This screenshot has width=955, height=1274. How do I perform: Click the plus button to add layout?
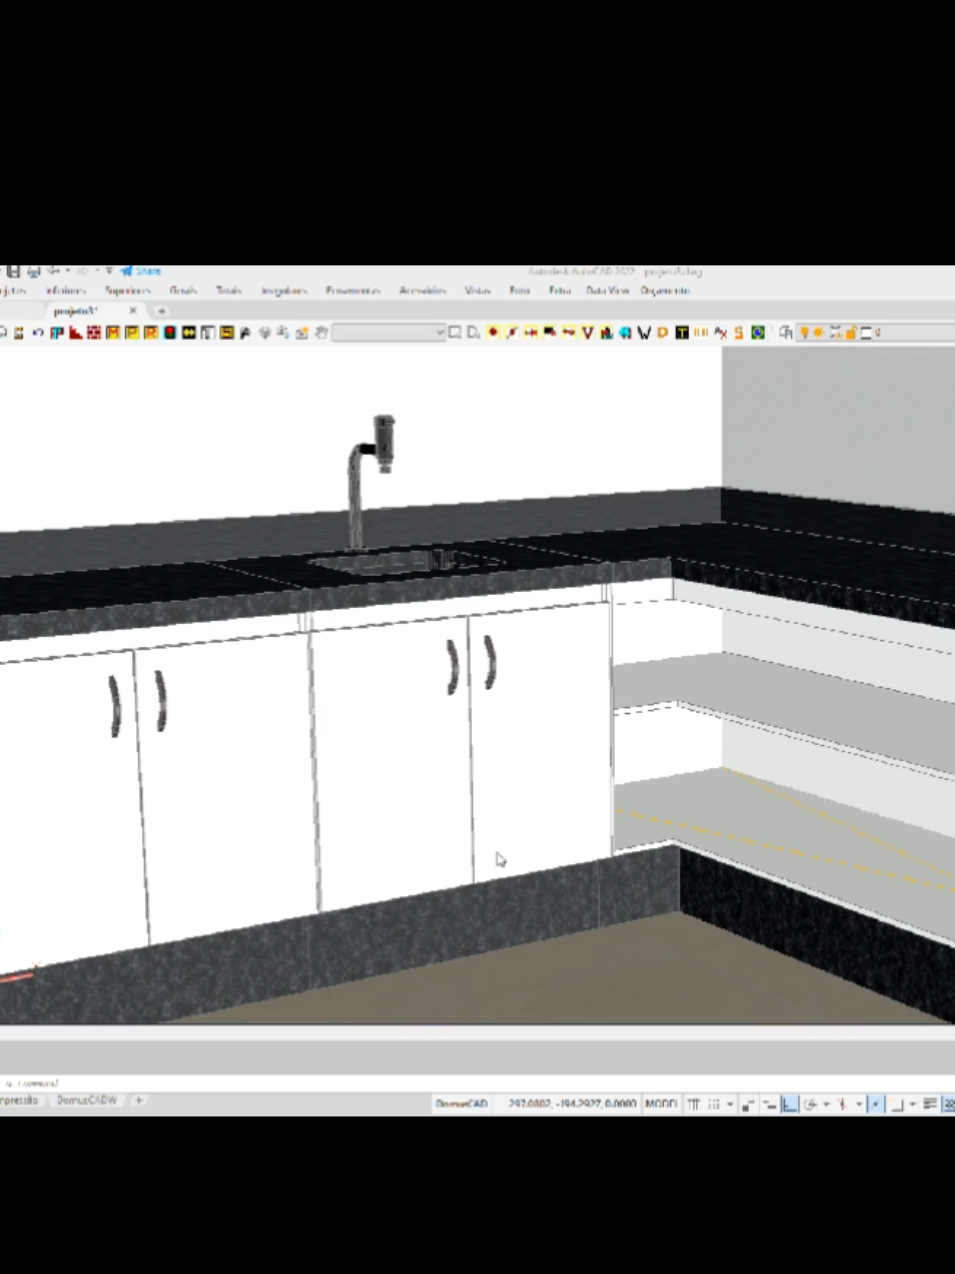pyautogui.click(x=139, y=1100)
